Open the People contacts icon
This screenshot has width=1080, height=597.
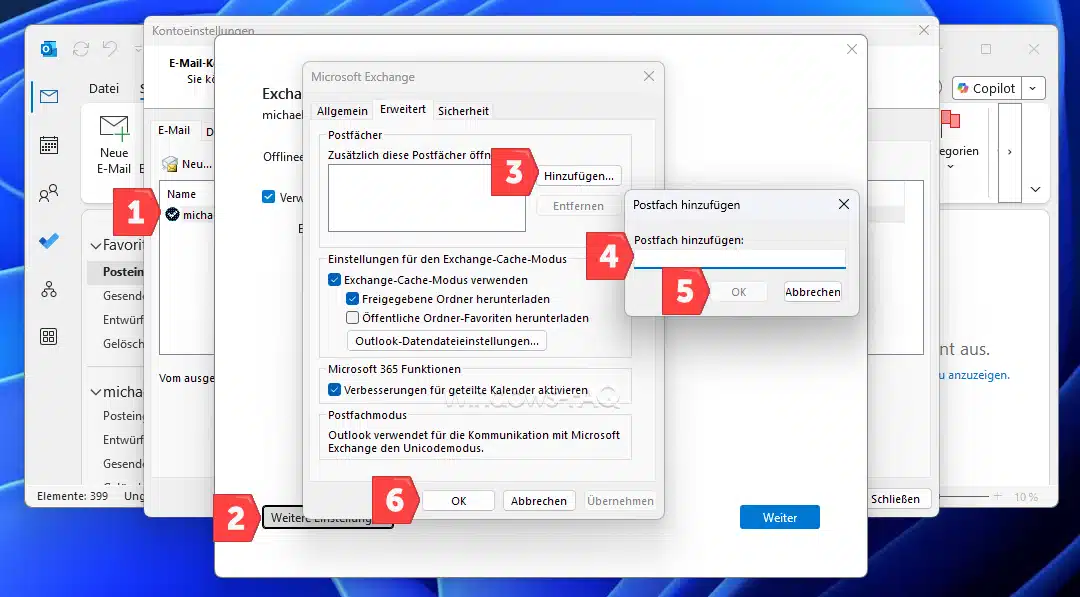[x=48, y=193]
